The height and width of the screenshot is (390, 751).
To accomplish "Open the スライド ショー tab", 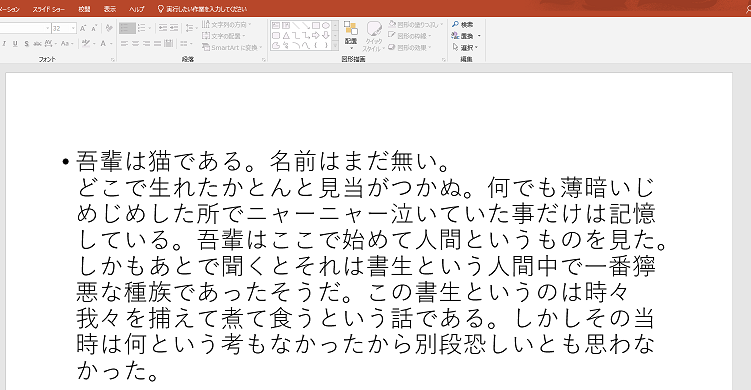I will (x=48, y=9).
